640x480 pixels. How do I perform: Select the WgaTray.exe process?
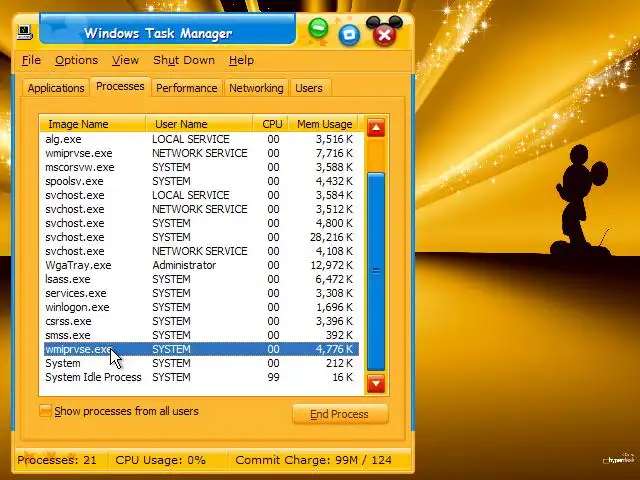click(201, 265)
